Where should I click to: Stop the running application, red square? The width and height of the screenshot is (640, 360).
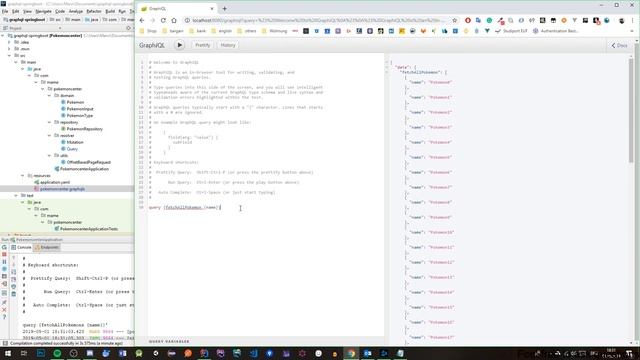click(x=4, y=255)
